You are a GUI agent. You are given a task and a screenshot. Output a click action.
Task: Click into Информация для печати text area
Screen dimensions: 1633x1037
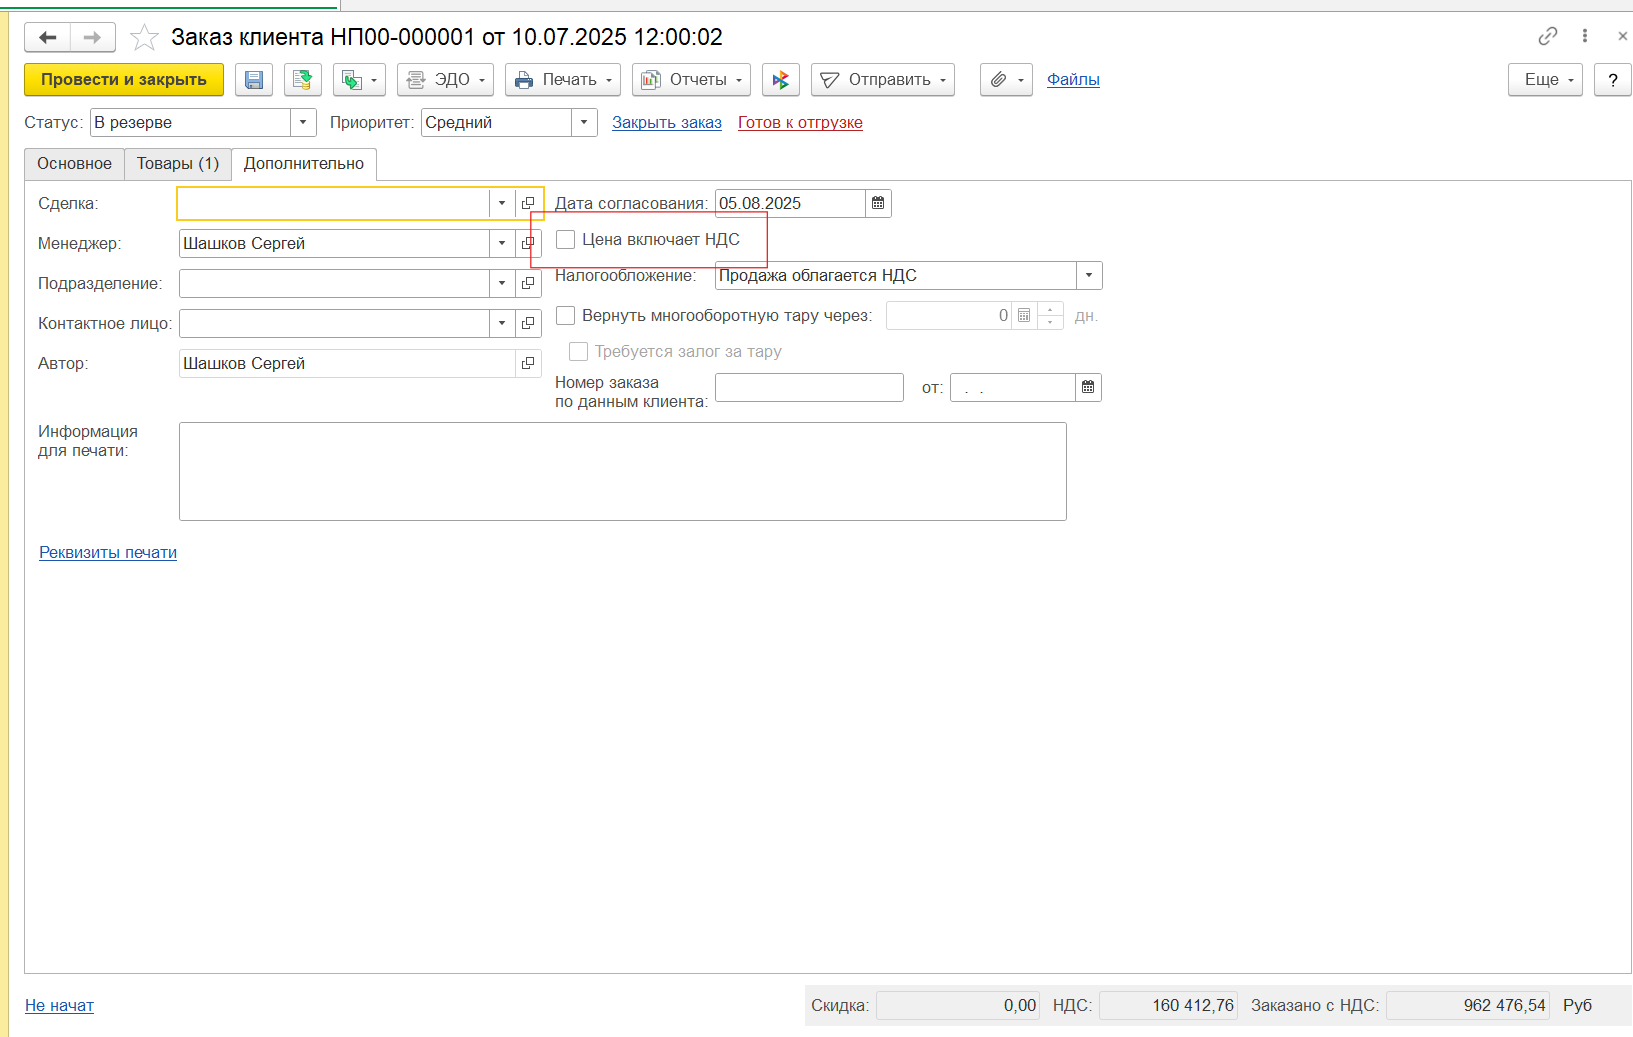click(622, 471)
